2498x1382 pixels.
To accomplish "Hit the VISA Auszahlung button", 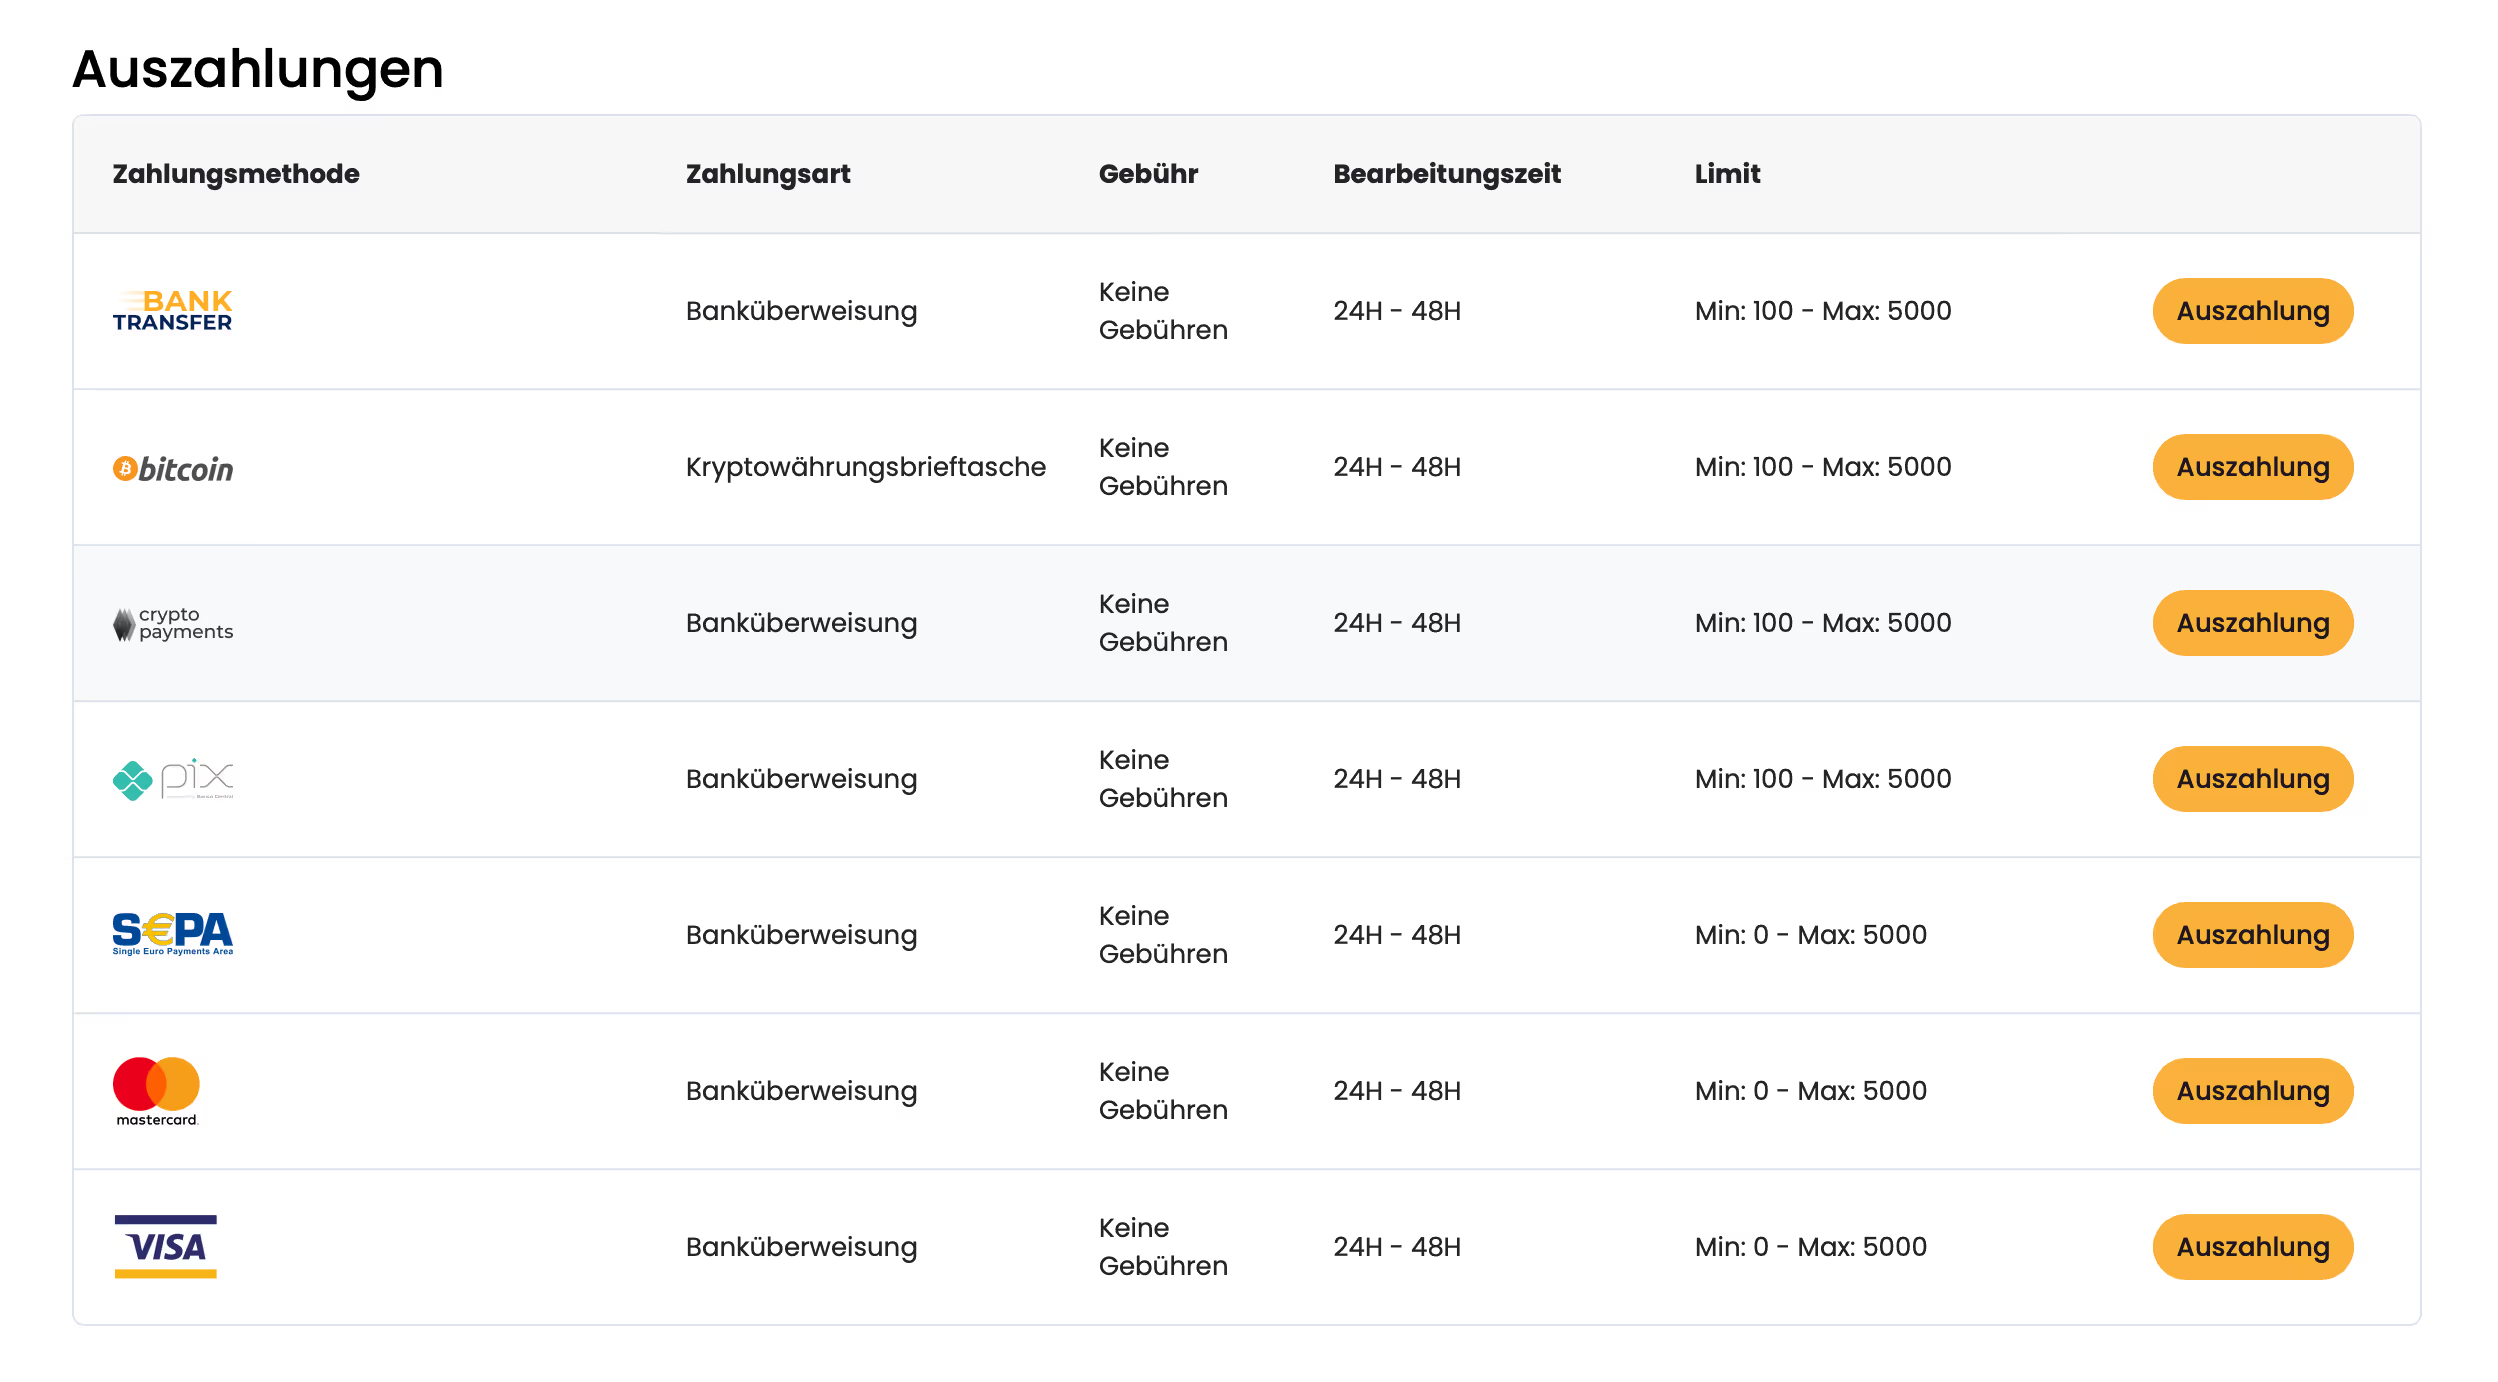I will pos(2252,1247).
